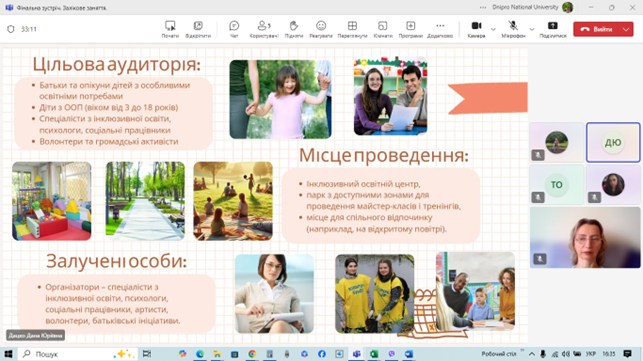Open title bar ellipsis menu
This screenshot has width=643, height=361.
coord(483,7)
